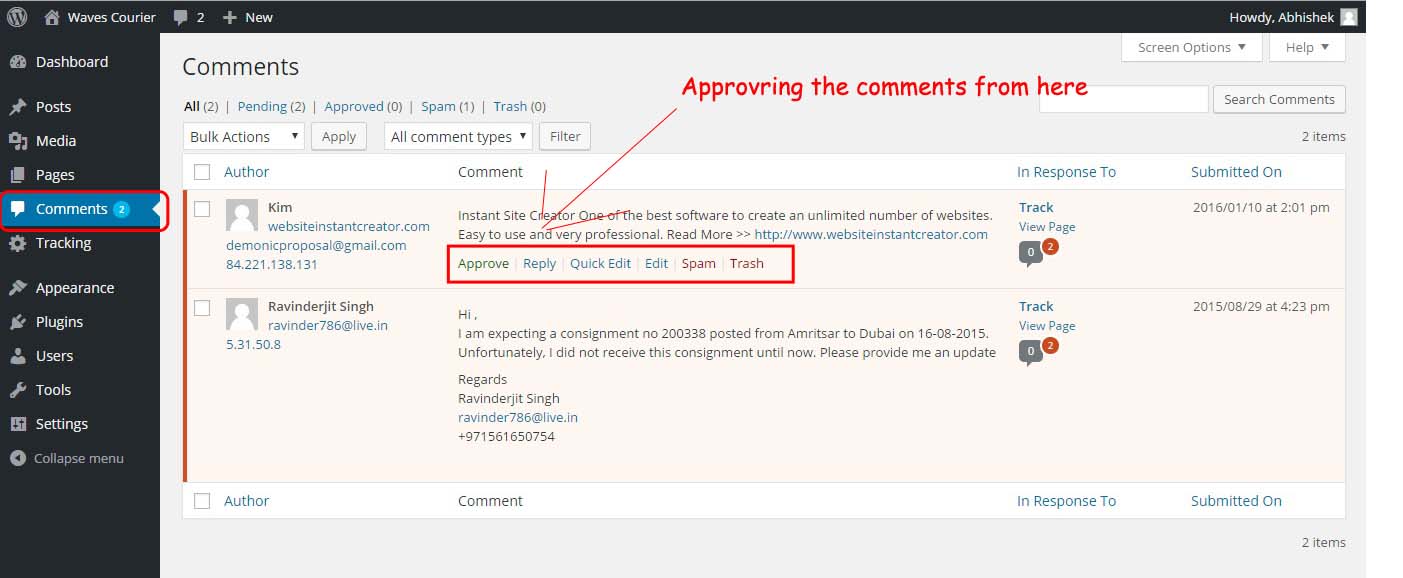The width and height of the screenshot is (1403, 578).
Task: Sort by In Response To column header
Action: [x=1066, y=171]
